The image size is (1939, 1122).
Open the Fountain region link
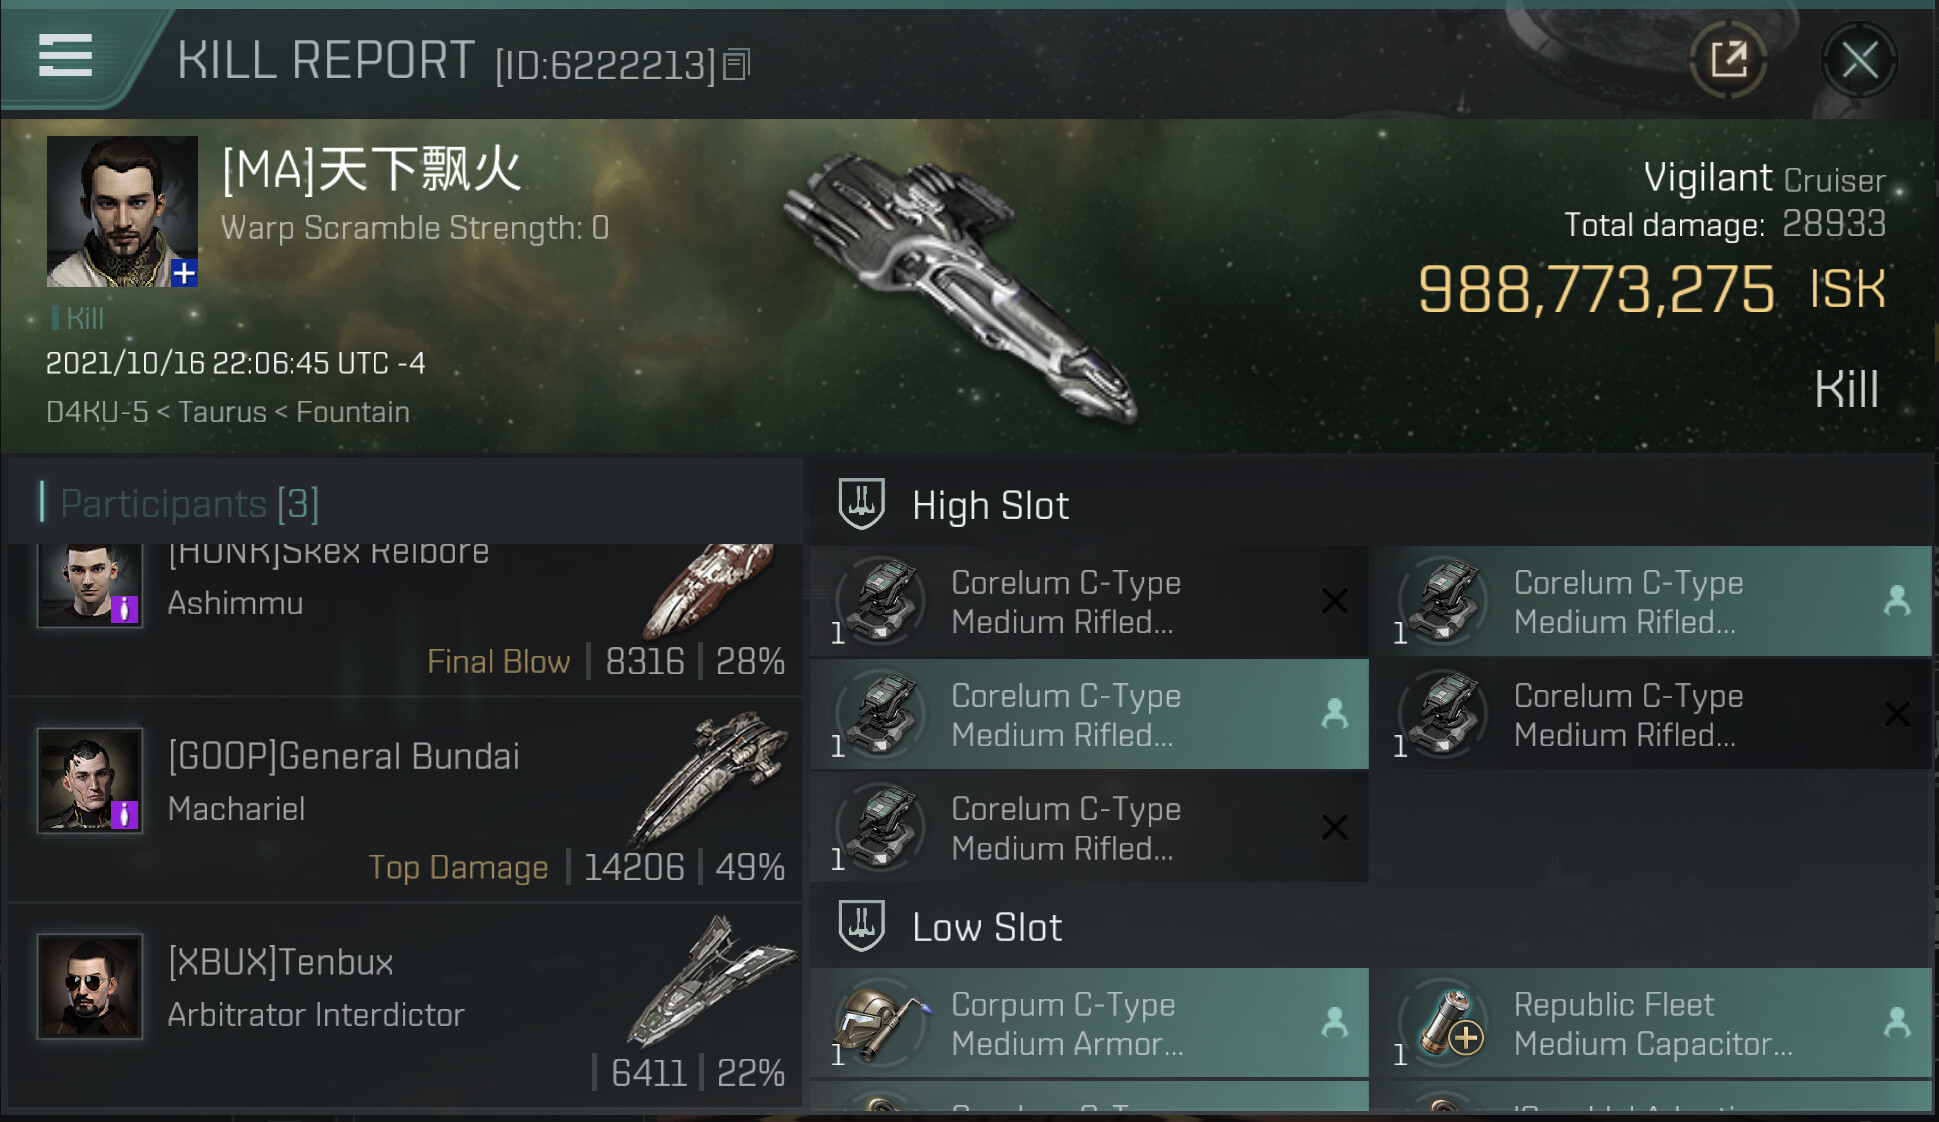coord(353,412)
